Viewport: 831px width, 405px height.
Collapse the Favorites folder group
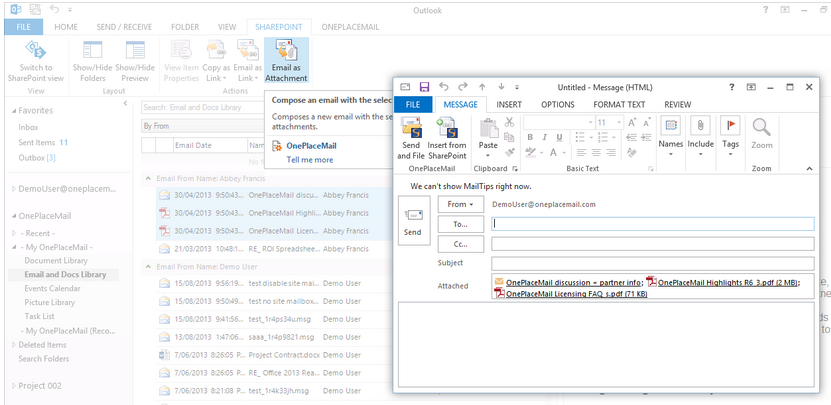pos(14,110)
